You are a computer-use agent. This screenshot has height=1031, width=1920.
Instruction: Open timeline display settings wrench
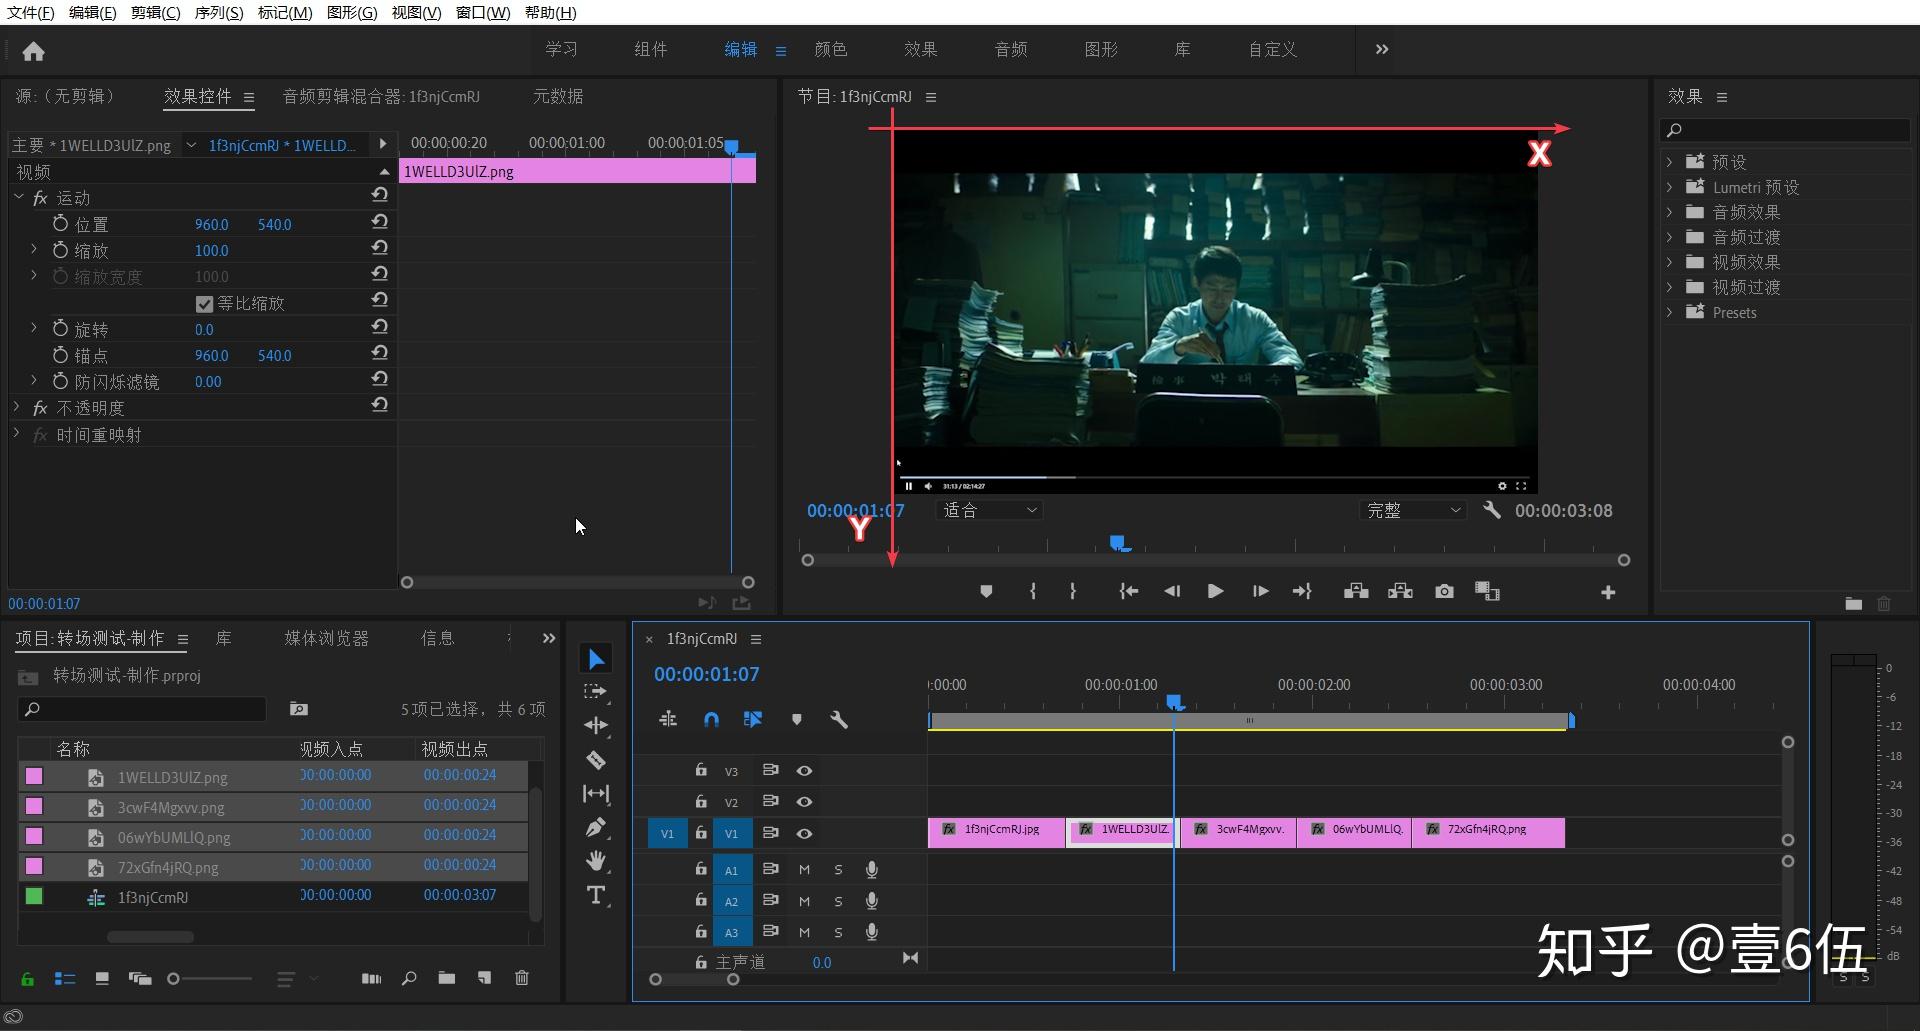point(839,719)
